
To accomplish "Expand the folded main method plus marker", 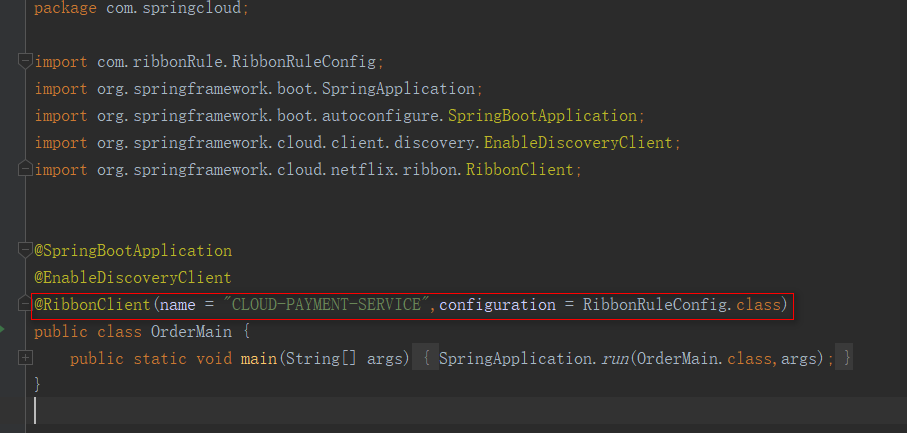I will click(25, 358).
